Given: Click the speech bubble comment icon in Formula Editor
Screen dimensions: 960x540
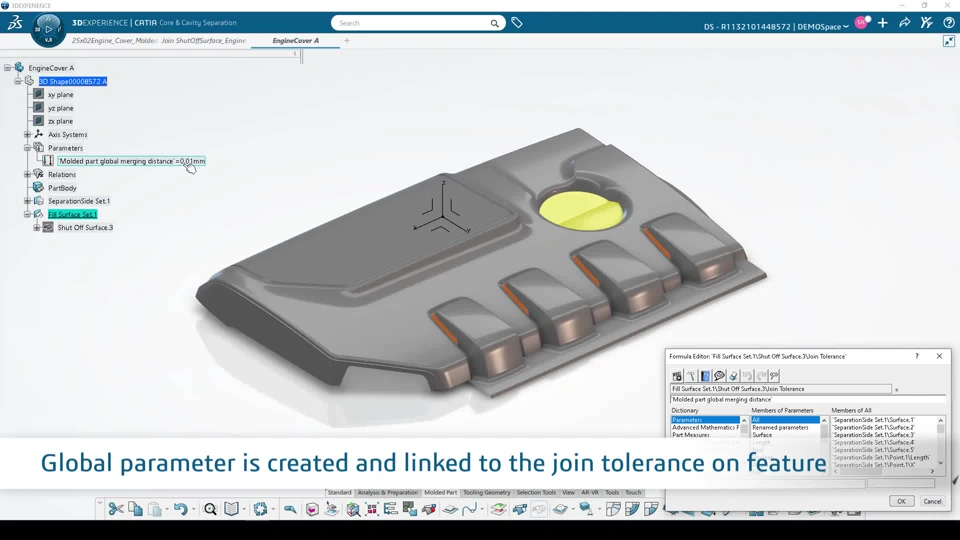Looking at the screenshot, I should 719,376.
